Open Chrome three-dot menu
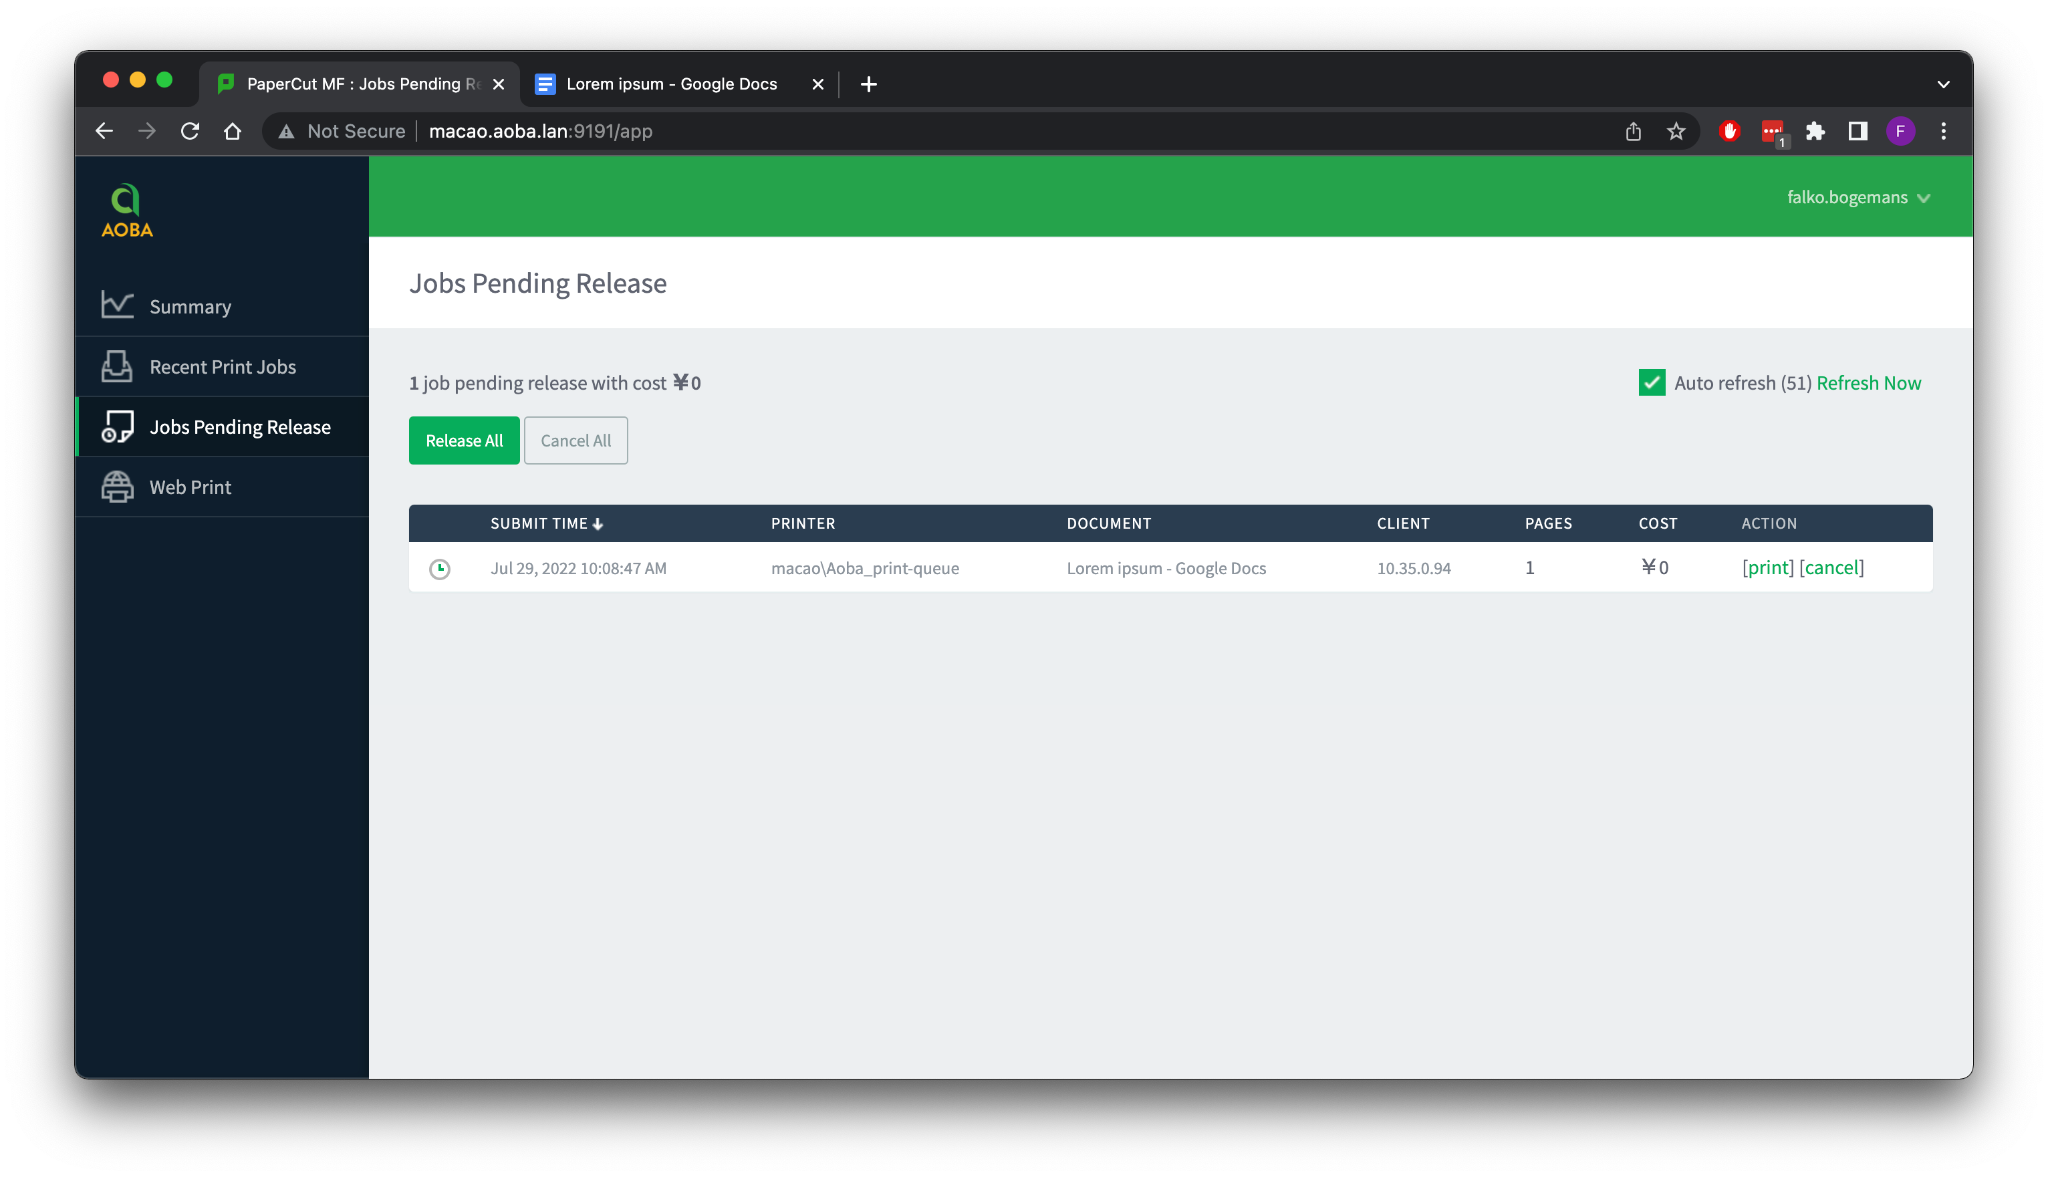The height and width of the screenshot is (1178, 2048). coord(1943,131)
